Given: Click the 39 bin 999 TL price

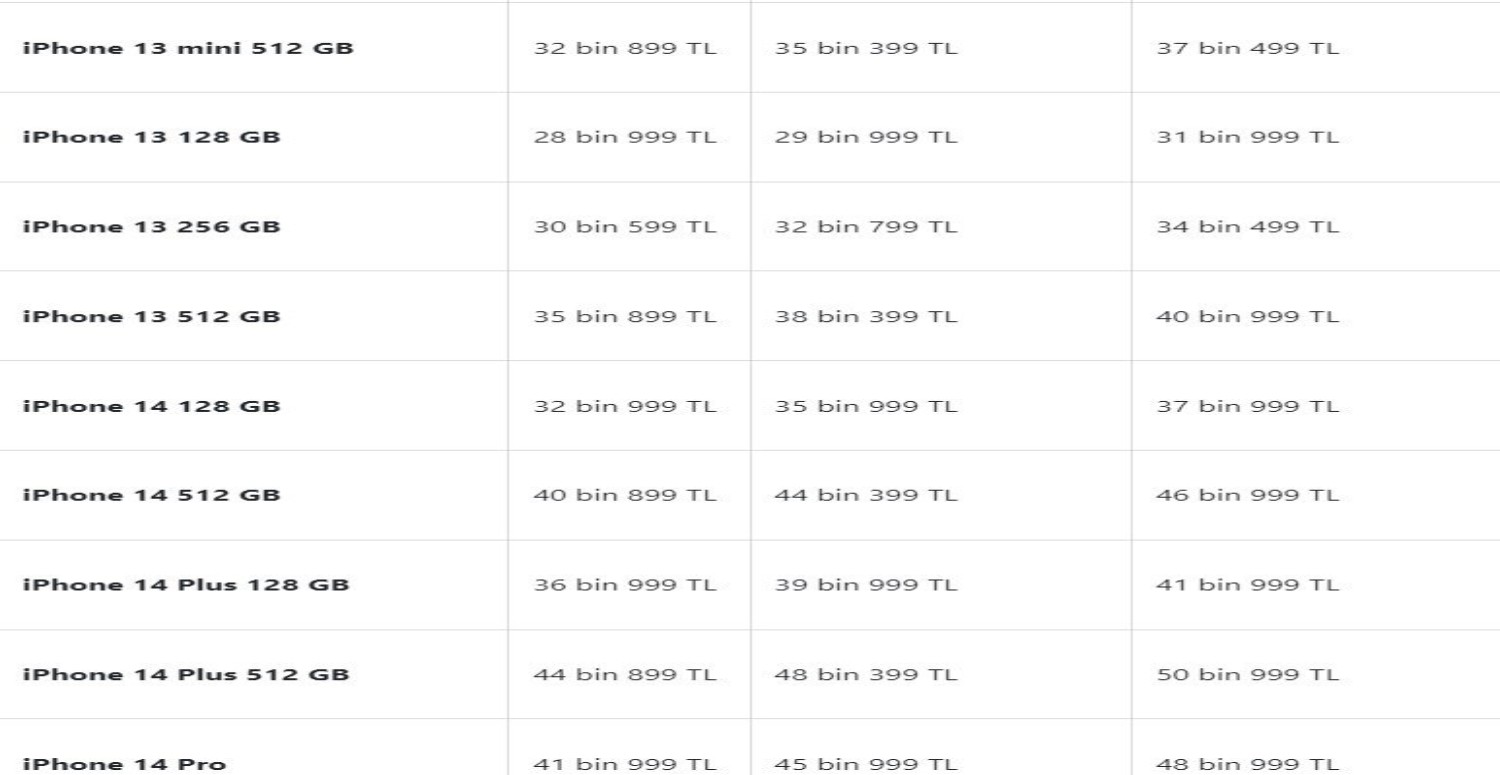Looking at the screenshot, I should (x=866, y=585).
